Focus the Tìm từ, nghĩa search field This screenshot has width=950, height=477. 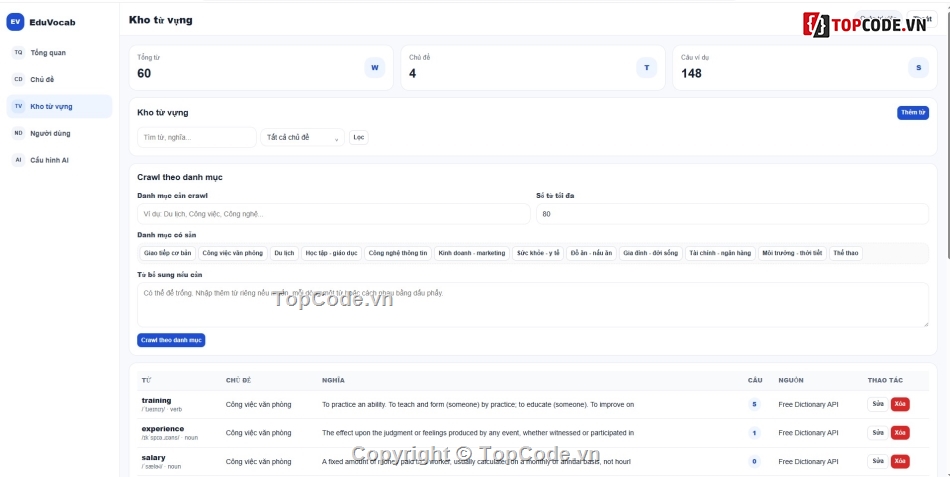click(x=197, y=138)
